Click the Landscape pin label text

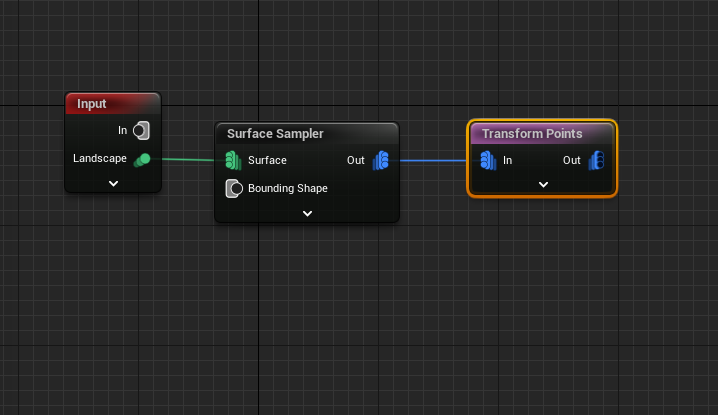click(x=100, y=159)
